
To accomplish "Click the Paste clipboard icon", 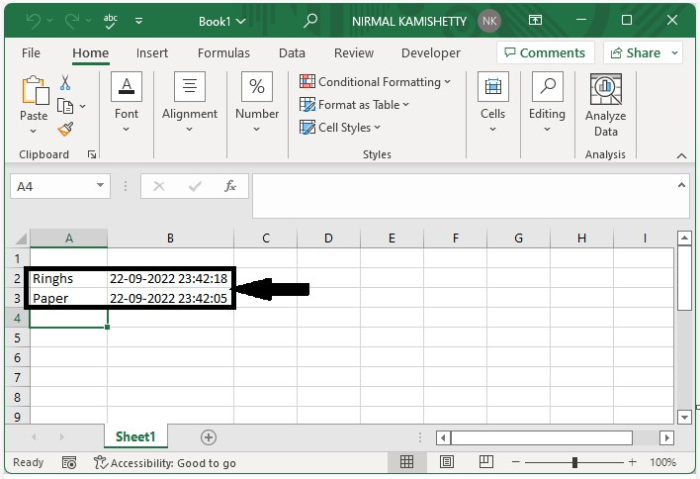I will click(35, 90).
